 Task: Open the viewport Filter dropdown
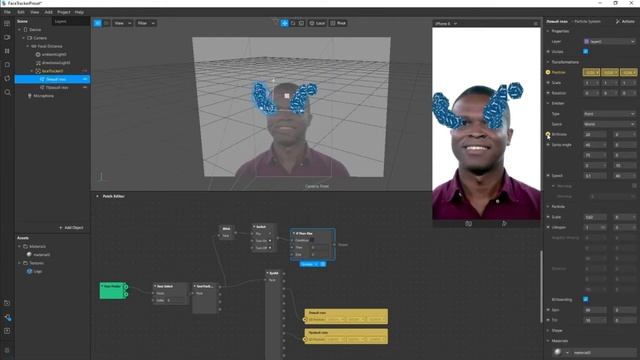[146, 23]
